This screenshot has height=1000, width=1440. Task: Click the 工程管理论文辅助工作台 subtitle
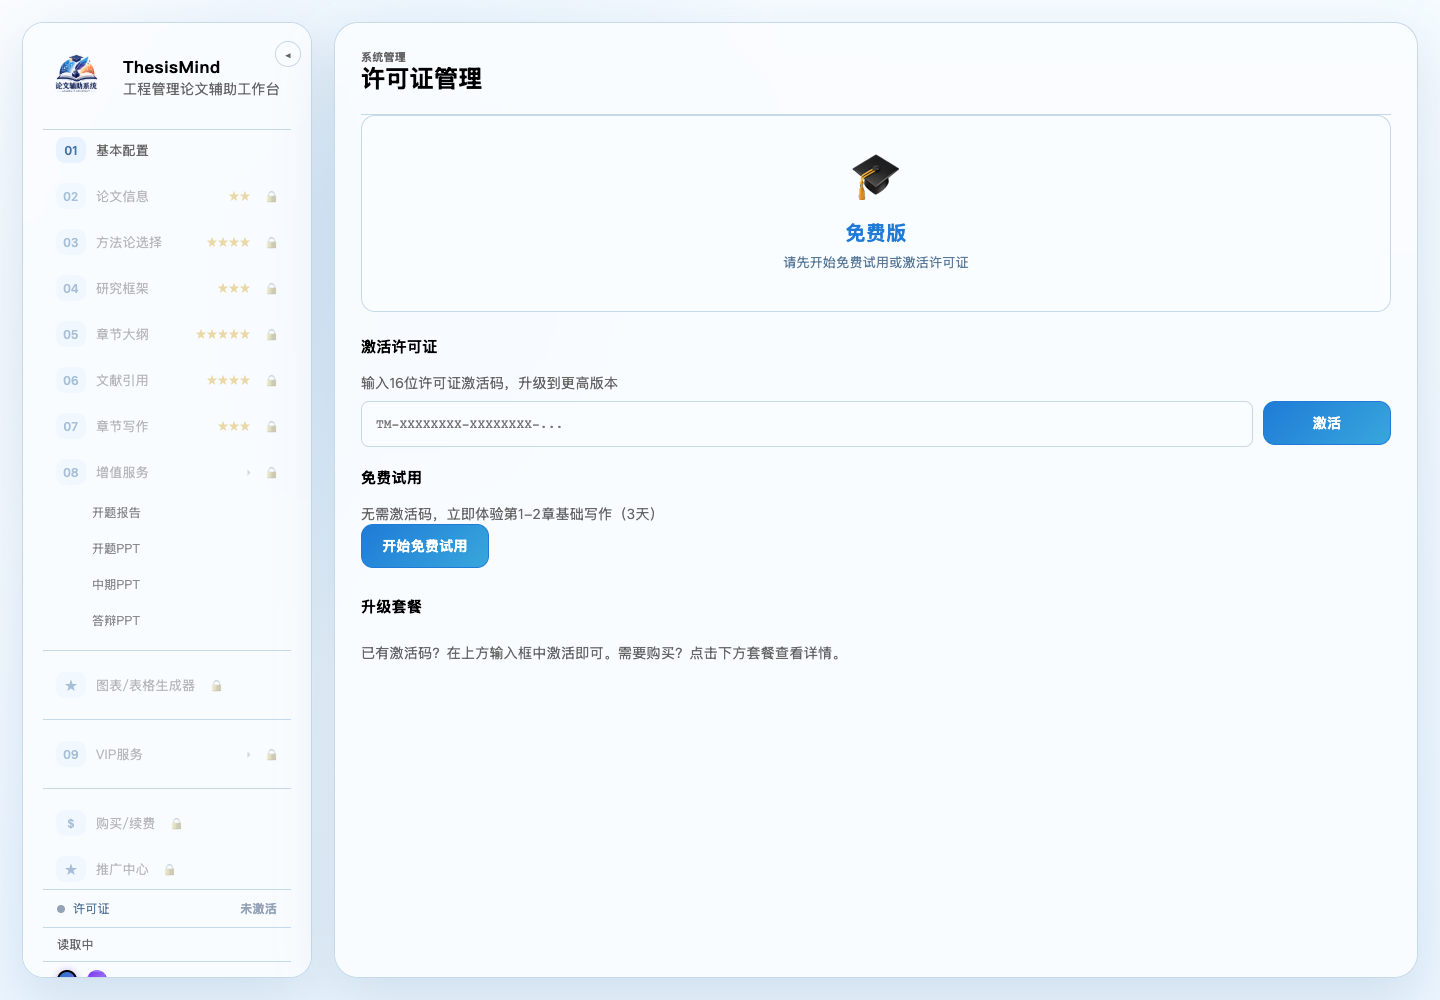point(201,89)
